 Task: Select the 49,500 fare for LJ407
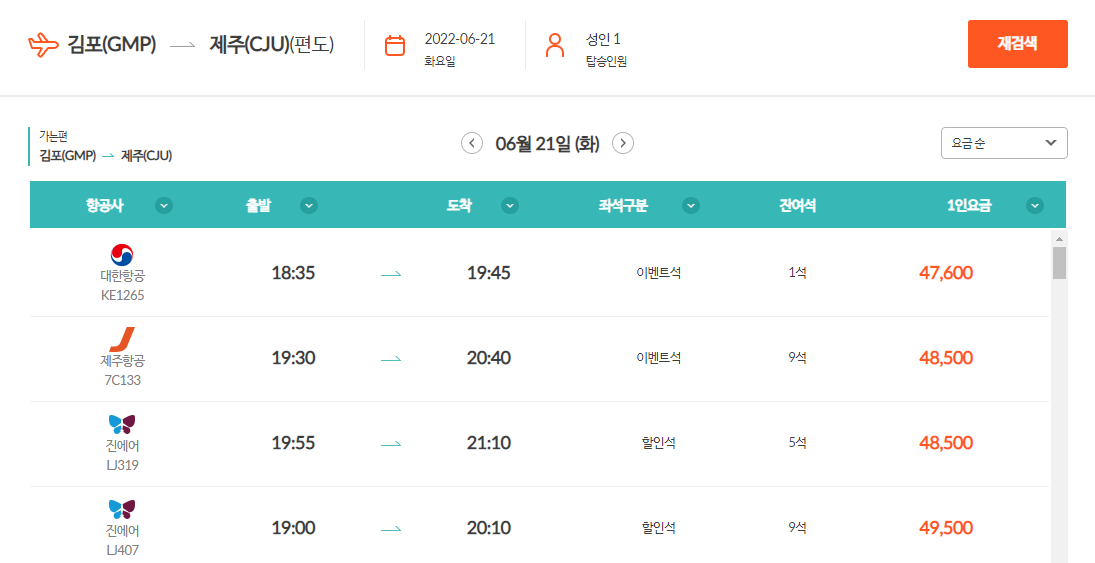pos(946,528)
